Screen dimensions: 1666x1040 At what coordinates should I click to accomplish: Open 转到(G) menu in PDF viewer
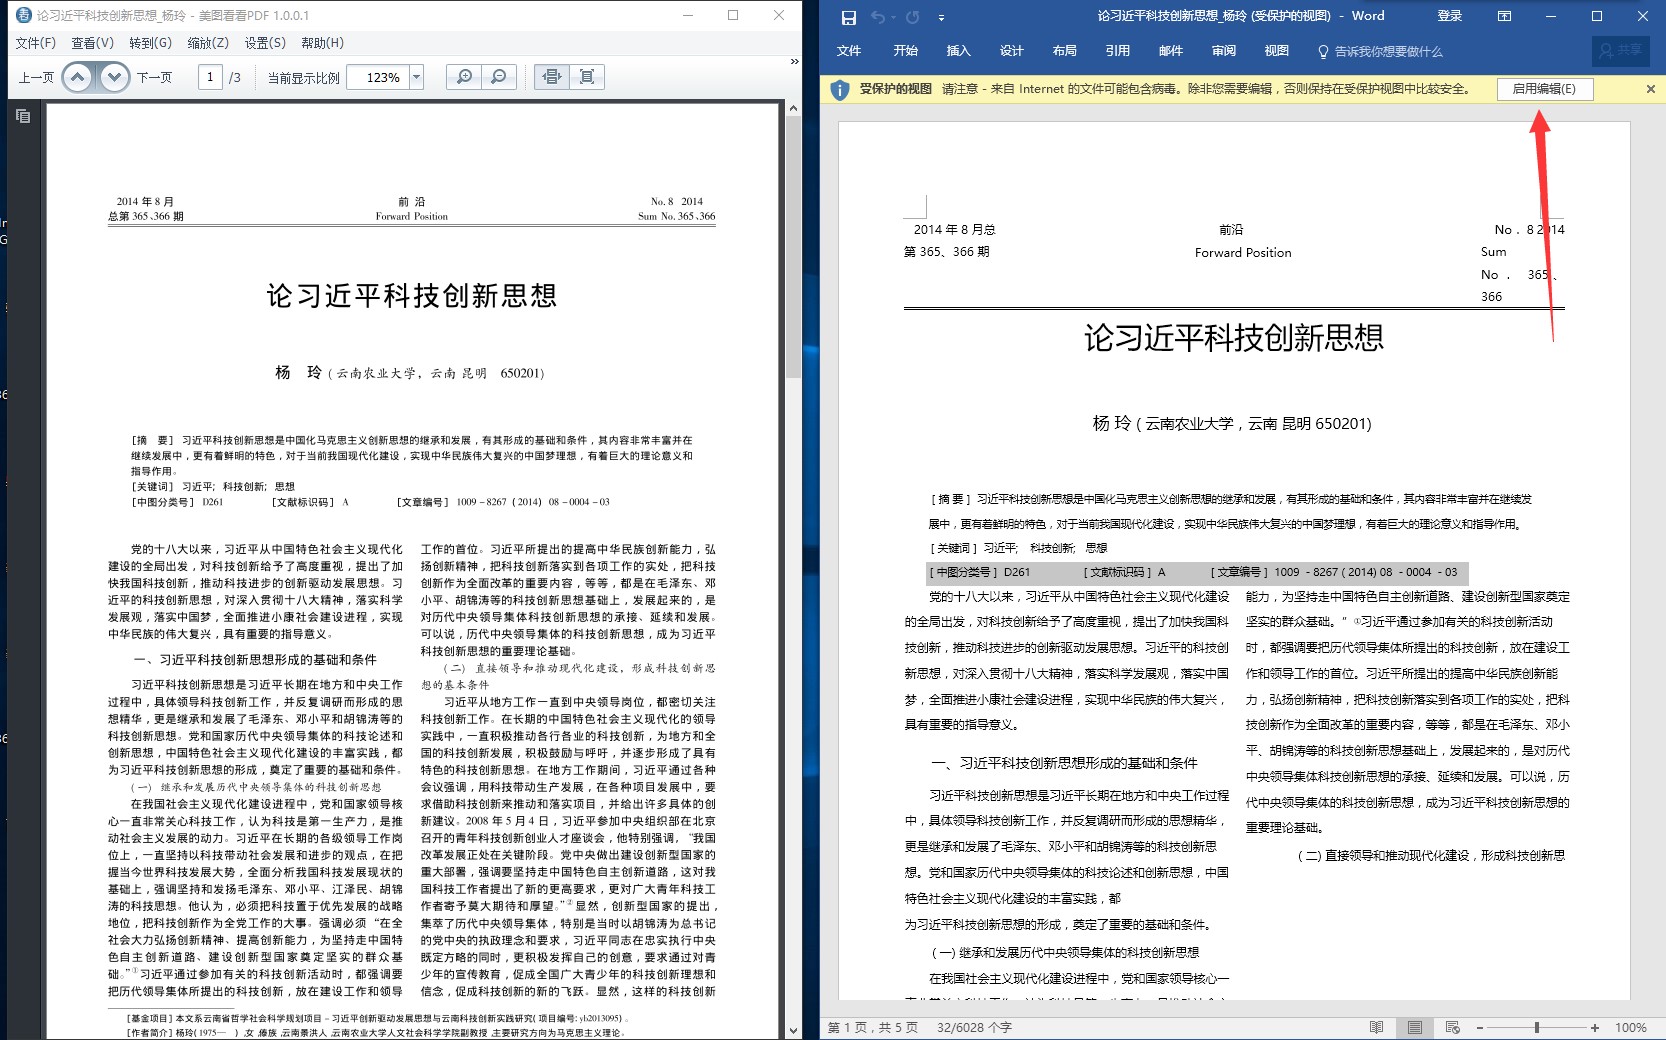tap(150, 43)
